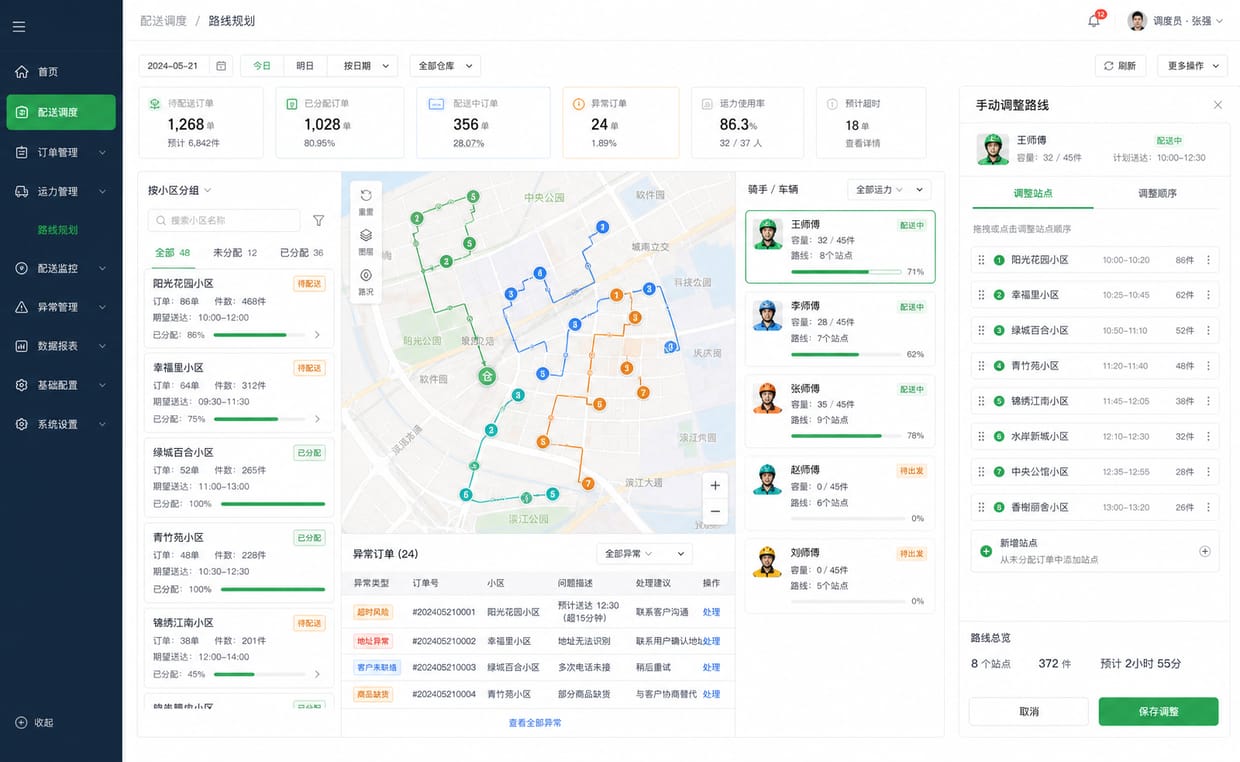Click the filter funnel icon beside community search
This screenshot has width=1240, height=762.
click(318, 220)
